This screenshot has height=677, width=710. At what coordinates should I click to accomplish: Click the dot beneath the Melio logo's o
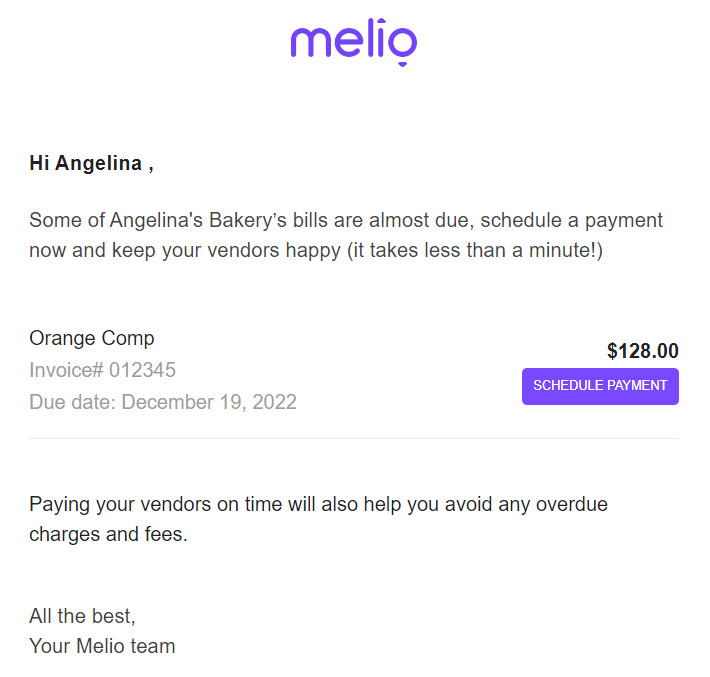click(x=403, y=64)
